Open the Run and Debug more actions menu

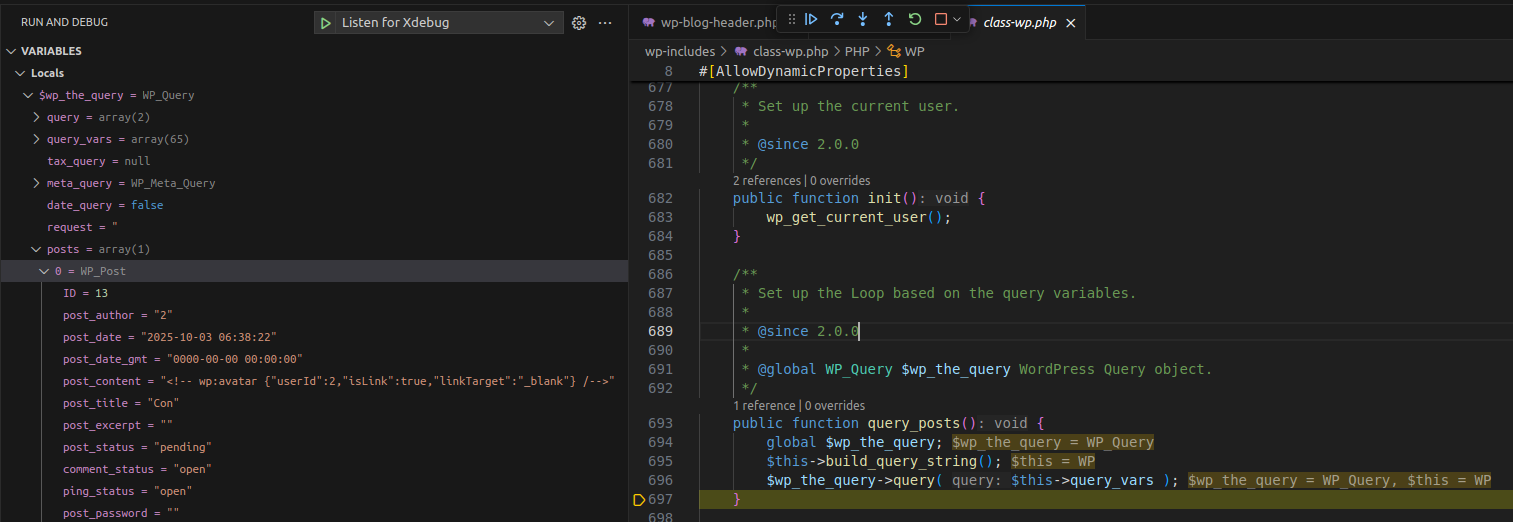click(604, 22)
